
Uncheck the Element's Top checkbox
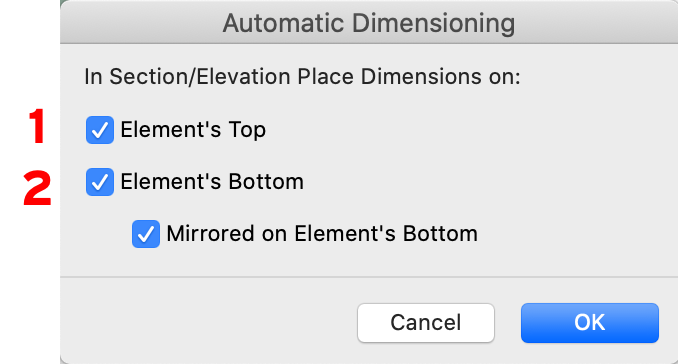(x=100, y=130)
